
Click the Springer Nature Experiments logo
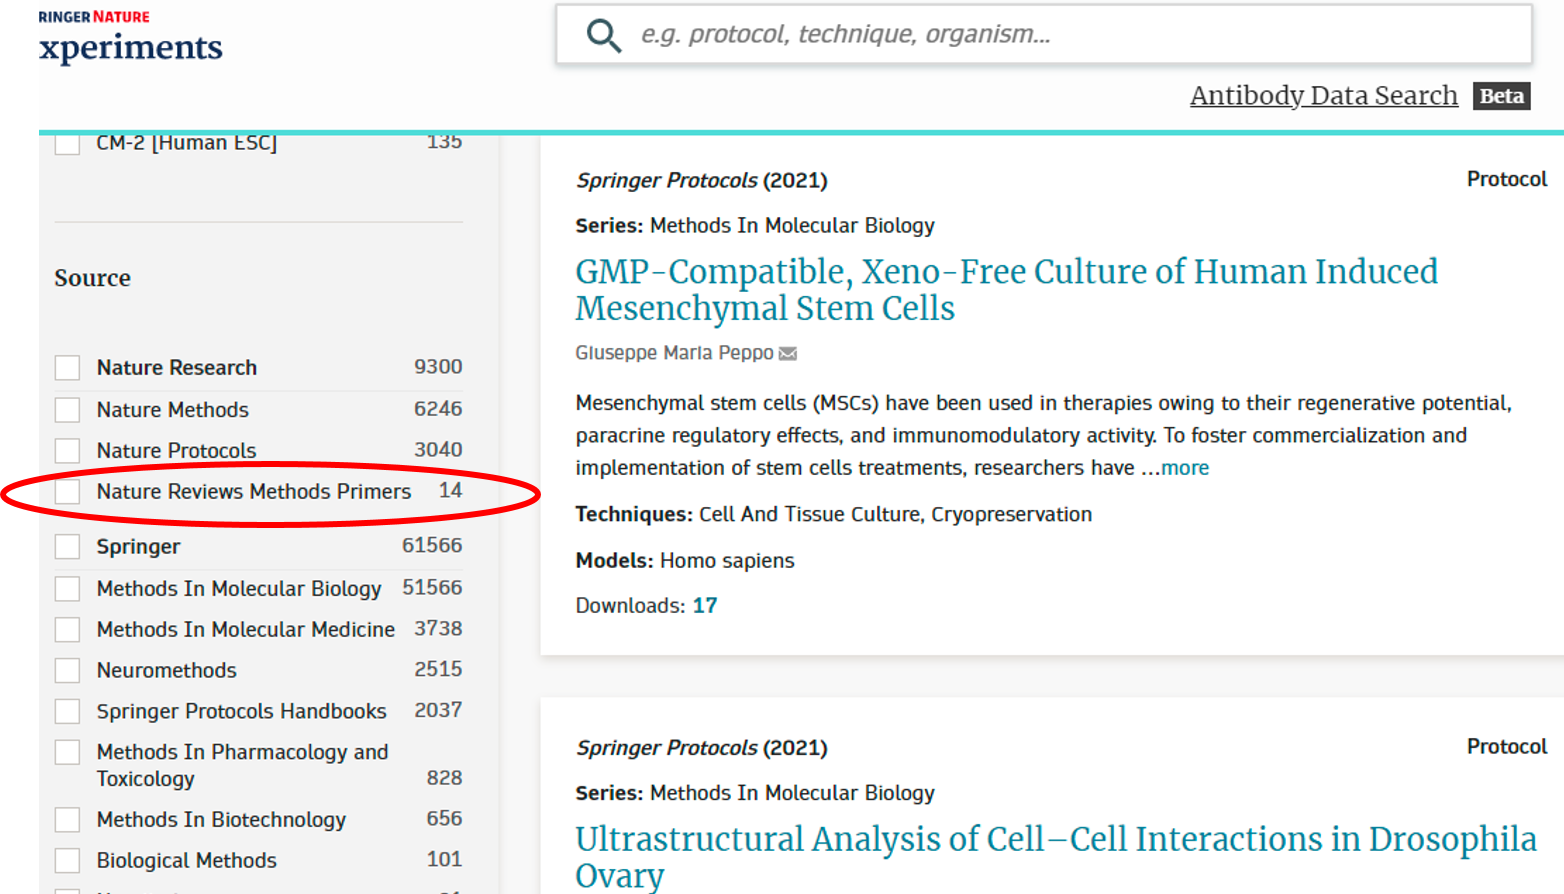click(130, 37)
